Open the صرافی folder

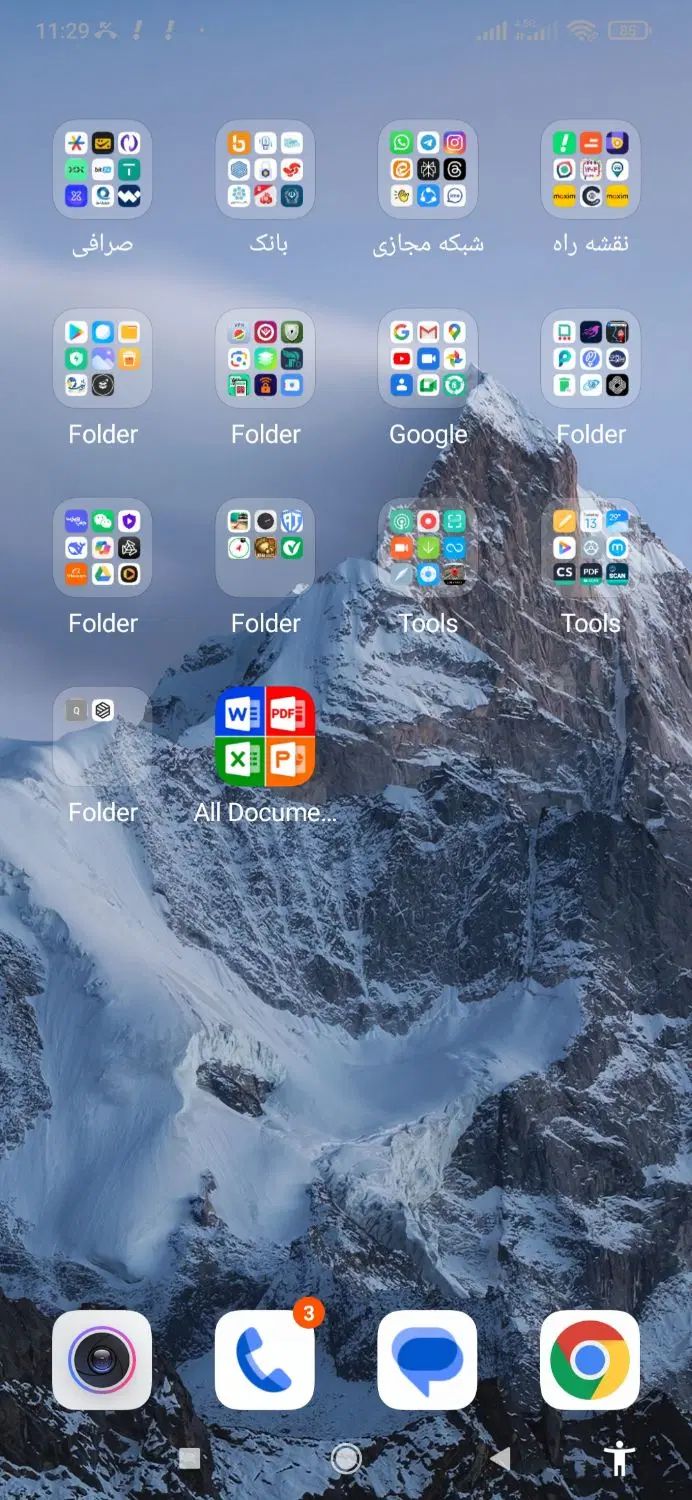point(102,169)
